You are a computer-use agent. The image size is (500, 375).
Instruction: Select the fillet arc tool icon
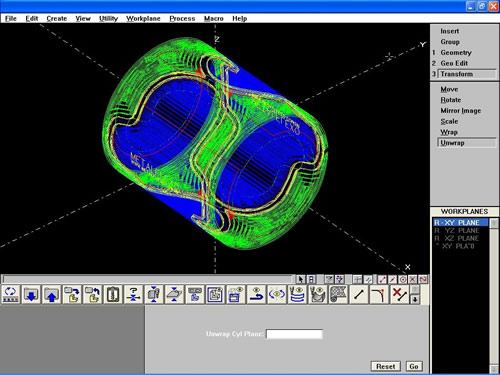pos(379,294)
